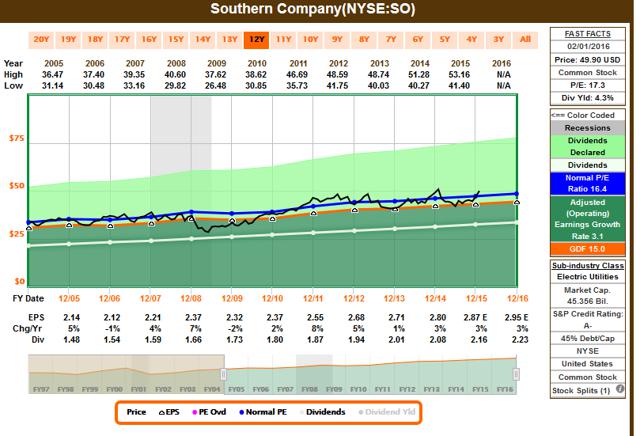Click Recessions color code swatch
Viewport: 640px width, 436px height.
click(x=588, y=128)
